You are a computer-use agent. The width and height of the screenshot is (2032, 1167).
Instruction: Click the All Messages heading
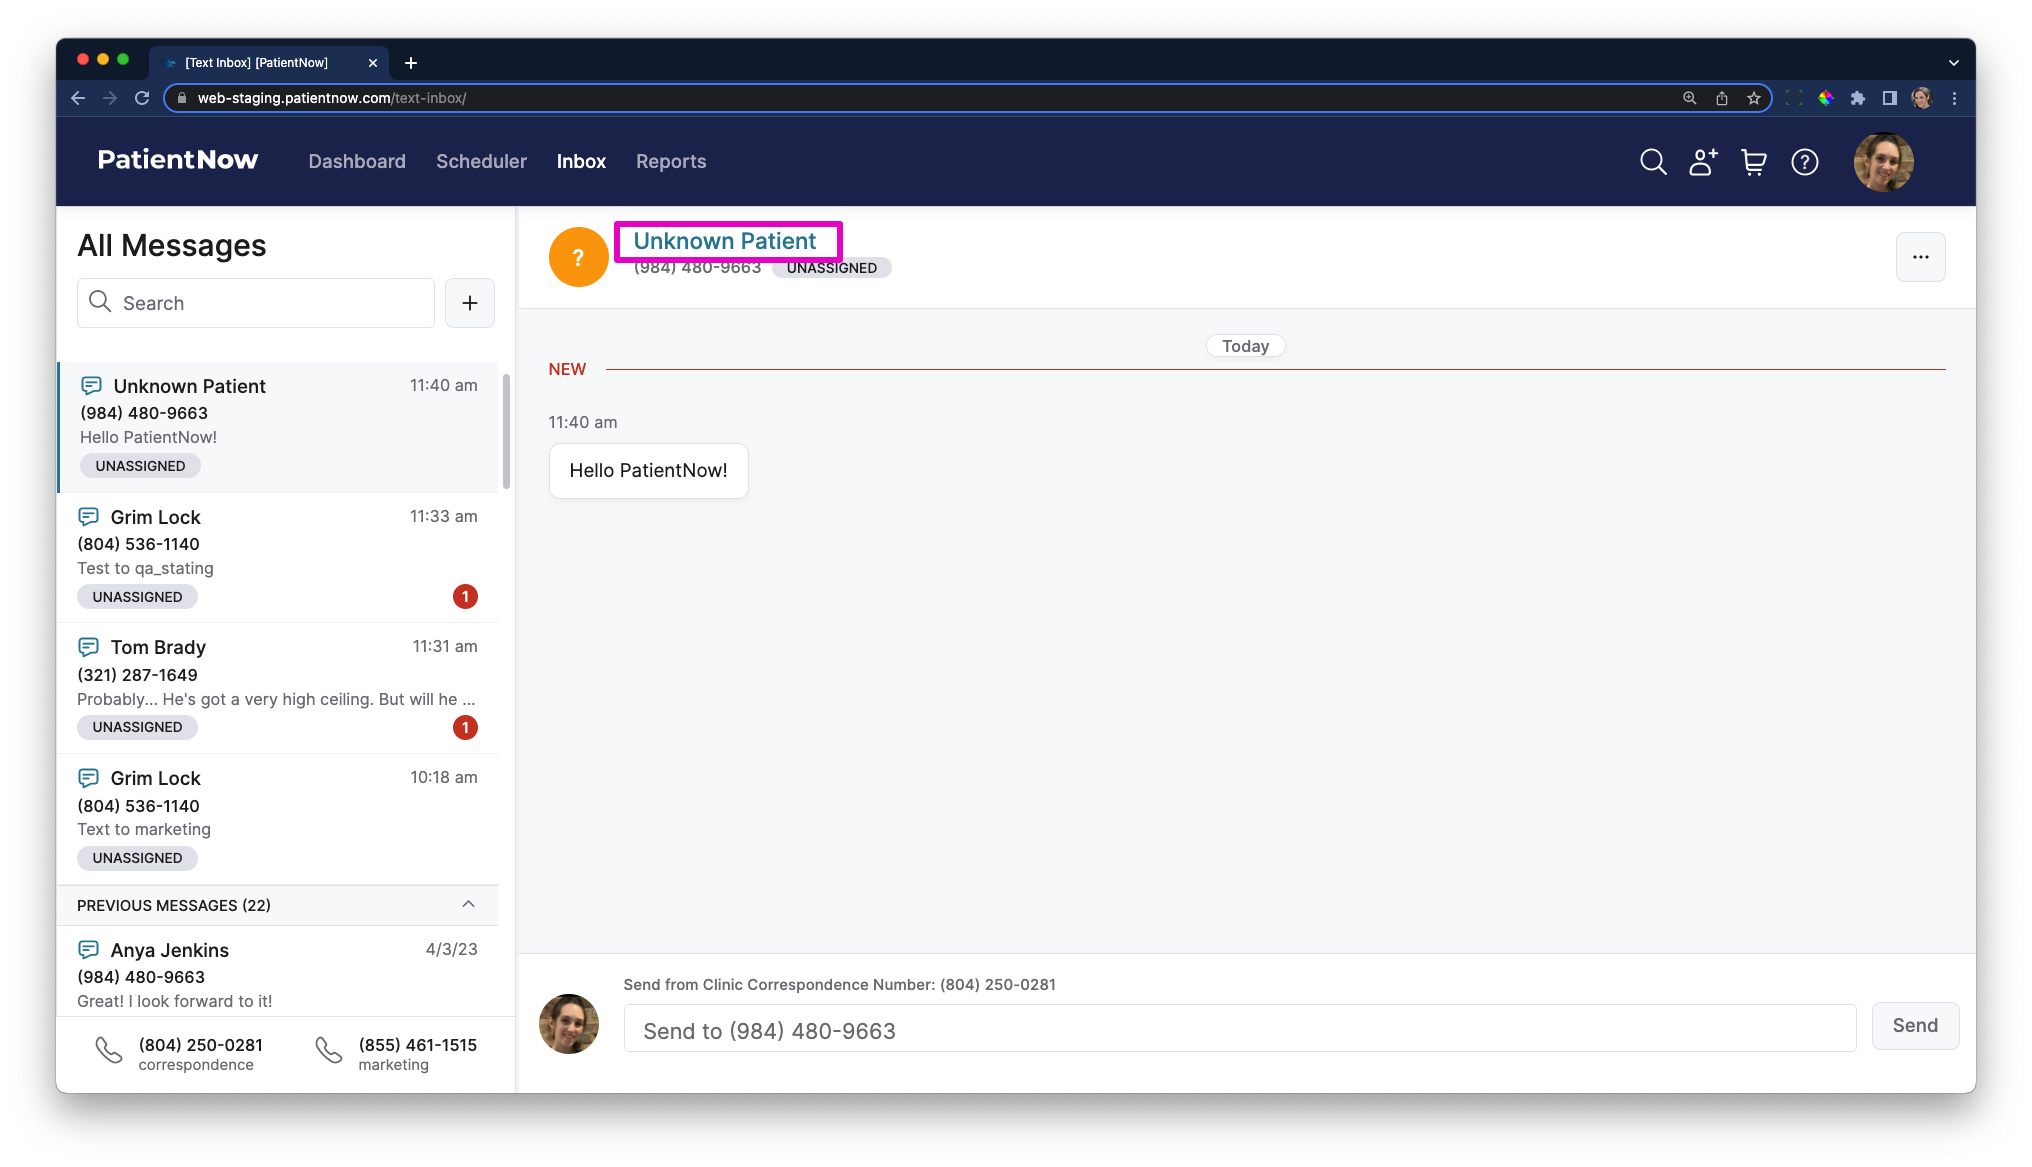click(x=172, y=246)
